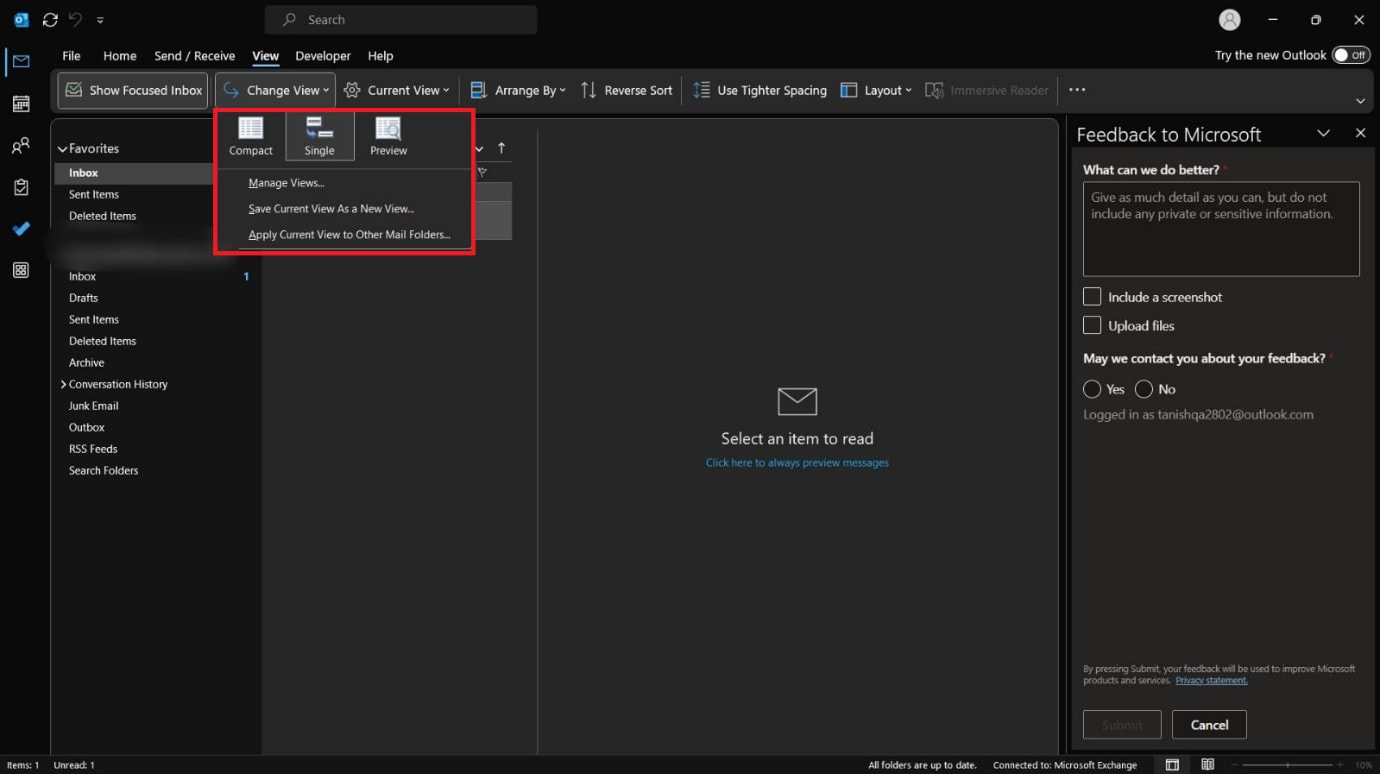Click Show Focused Inbox button
1380x774 pixels.
pyautogui.click(x=133, y=90)
